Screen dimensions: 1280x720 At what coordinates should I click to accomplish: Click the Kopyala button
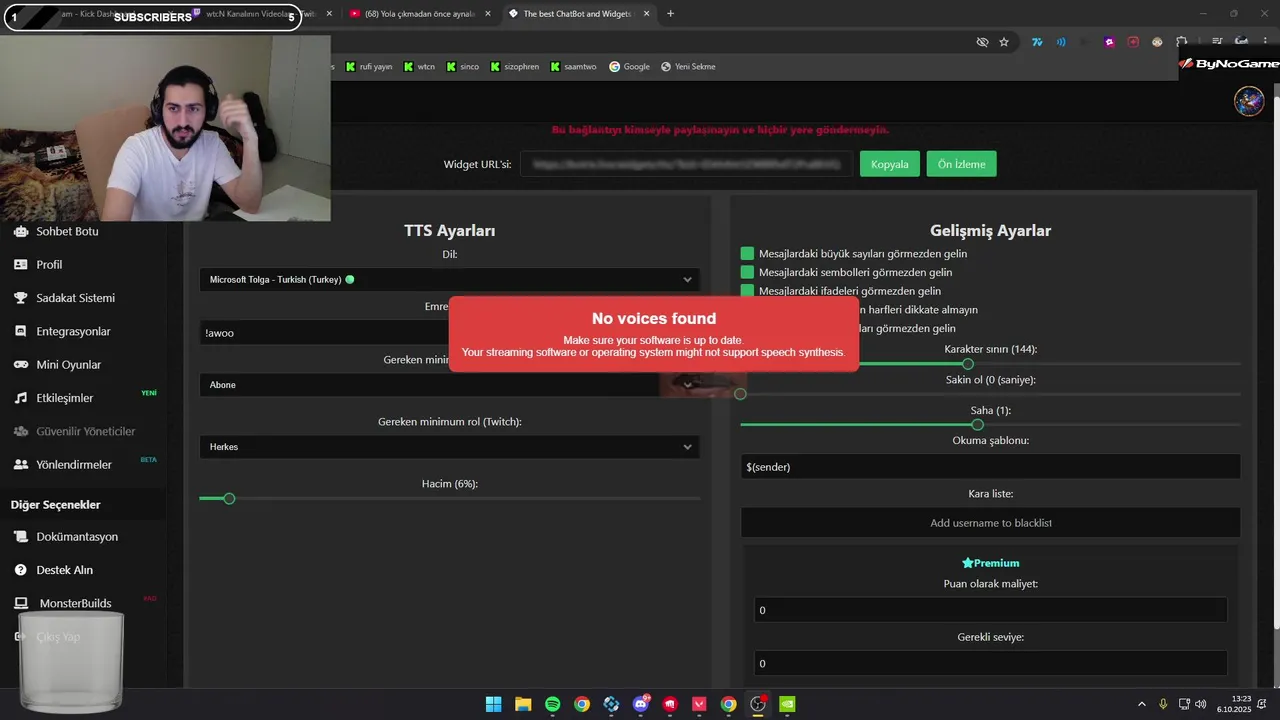coord(889,164)
